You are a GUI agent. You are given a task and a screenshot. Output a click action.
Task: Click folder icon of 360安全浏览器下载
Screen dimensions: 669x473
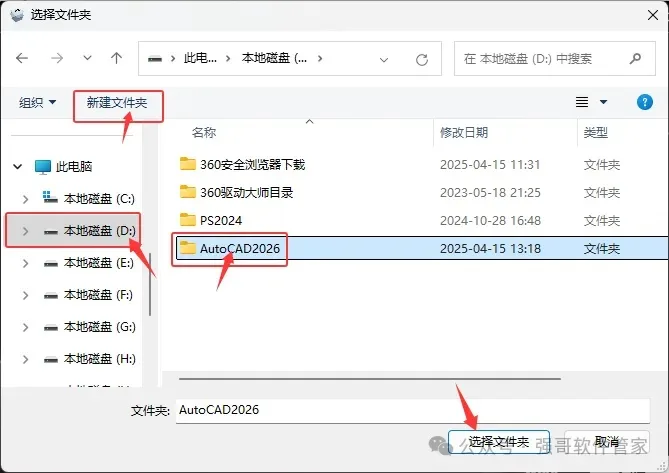pyautogui.click(x=188, y=164)
